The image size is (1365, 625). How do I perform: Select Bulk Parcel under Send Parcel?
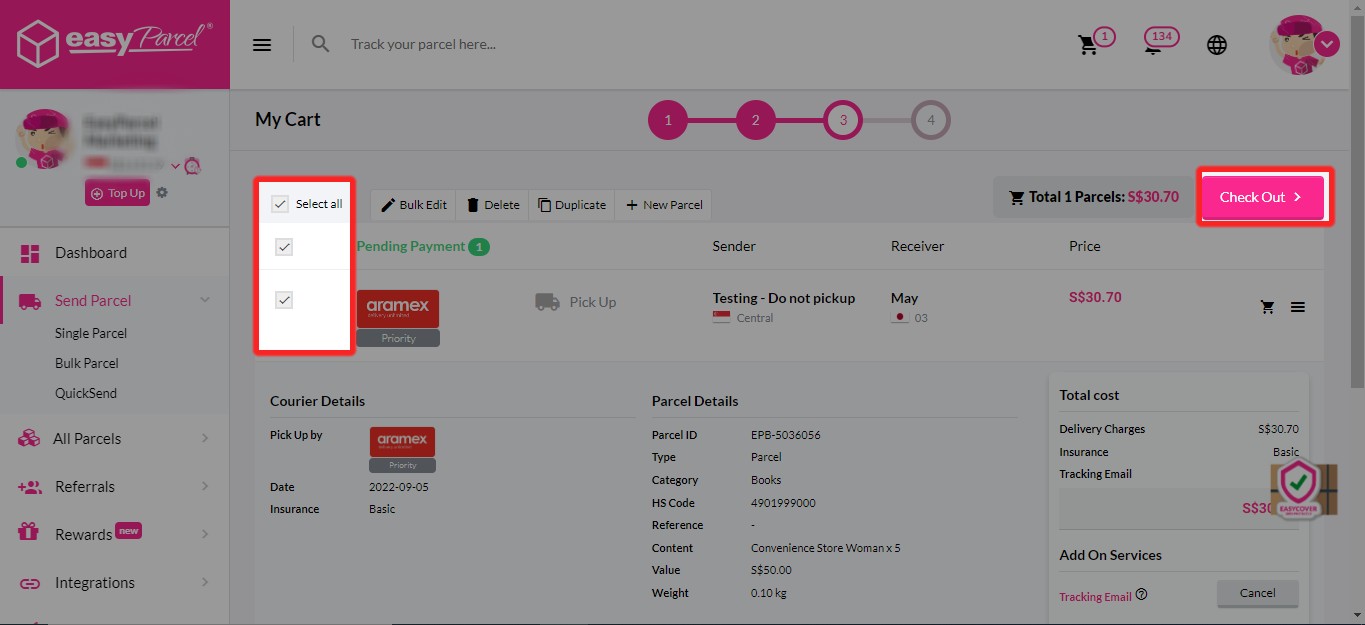[x=87, y=363]
